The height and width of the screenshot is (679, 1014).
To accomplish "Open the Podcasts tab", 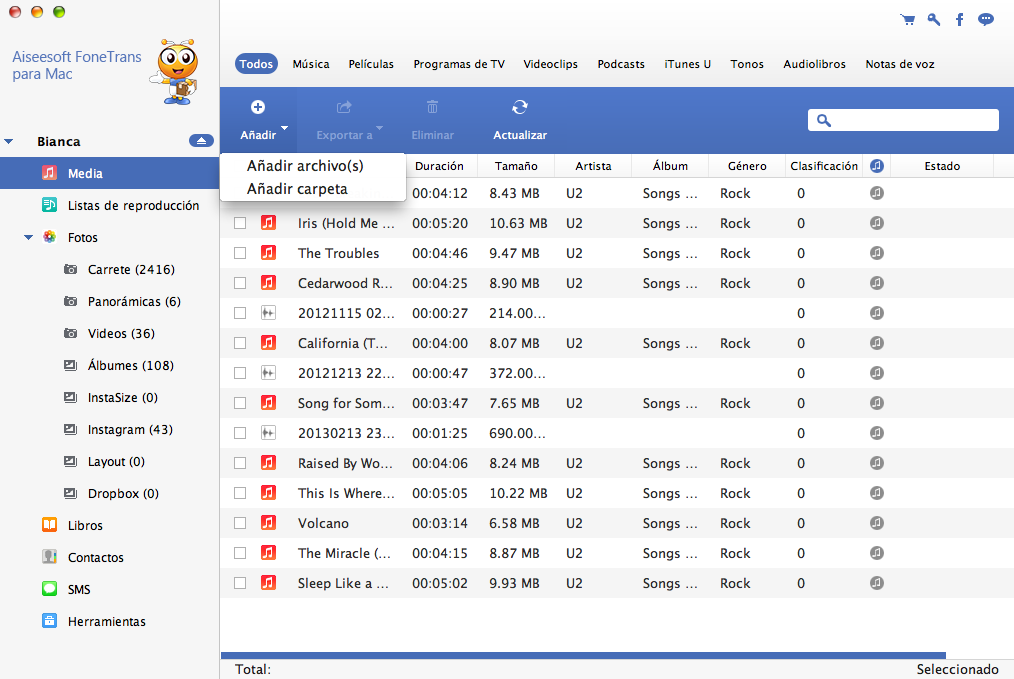I will coord(621,64).
